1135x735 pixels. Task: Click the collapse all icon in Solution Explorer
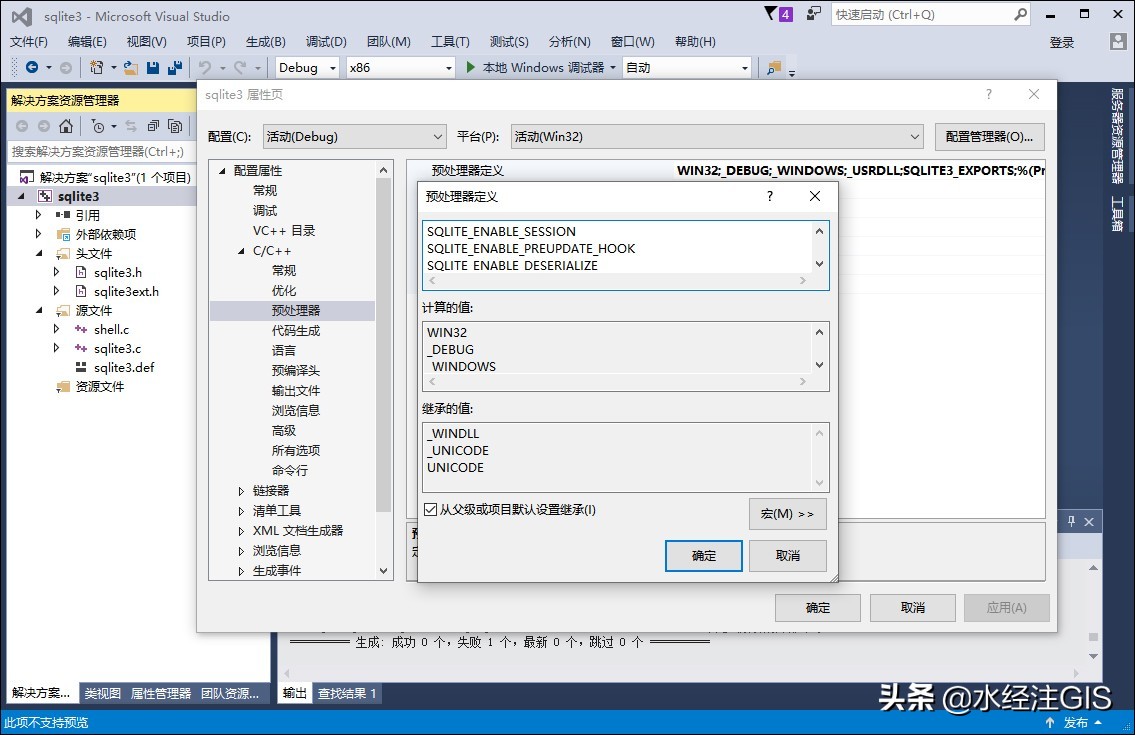click(153, 126)
